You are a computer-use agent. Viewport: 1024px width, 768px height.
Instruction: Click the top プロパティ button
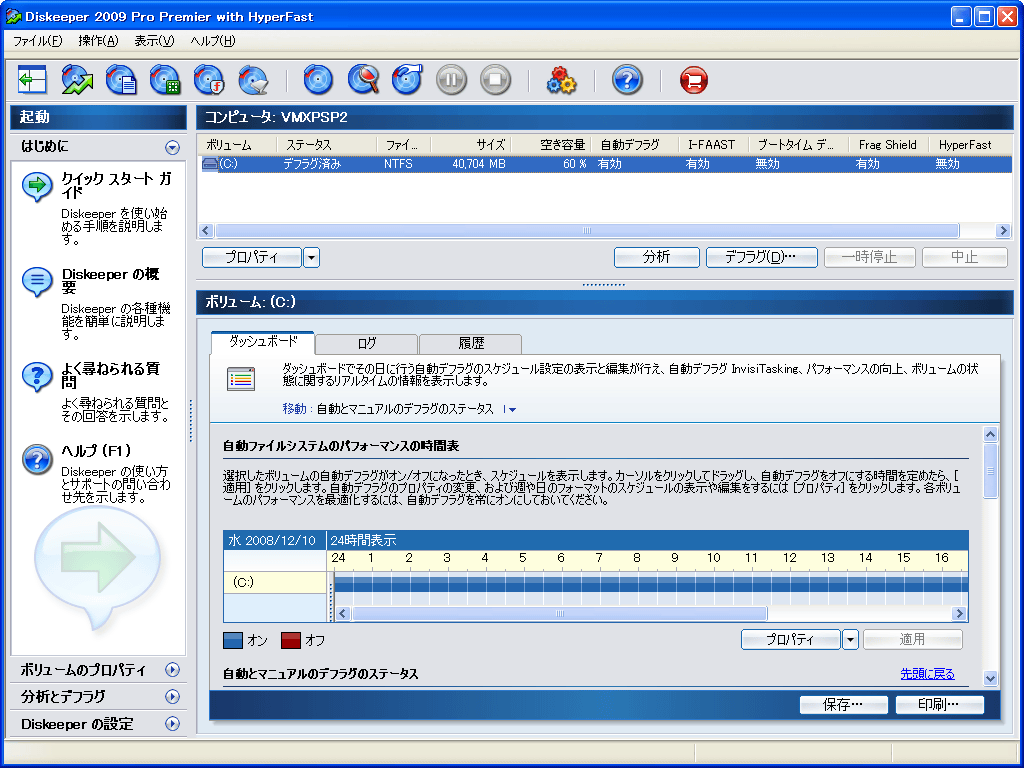pos(251,257)
